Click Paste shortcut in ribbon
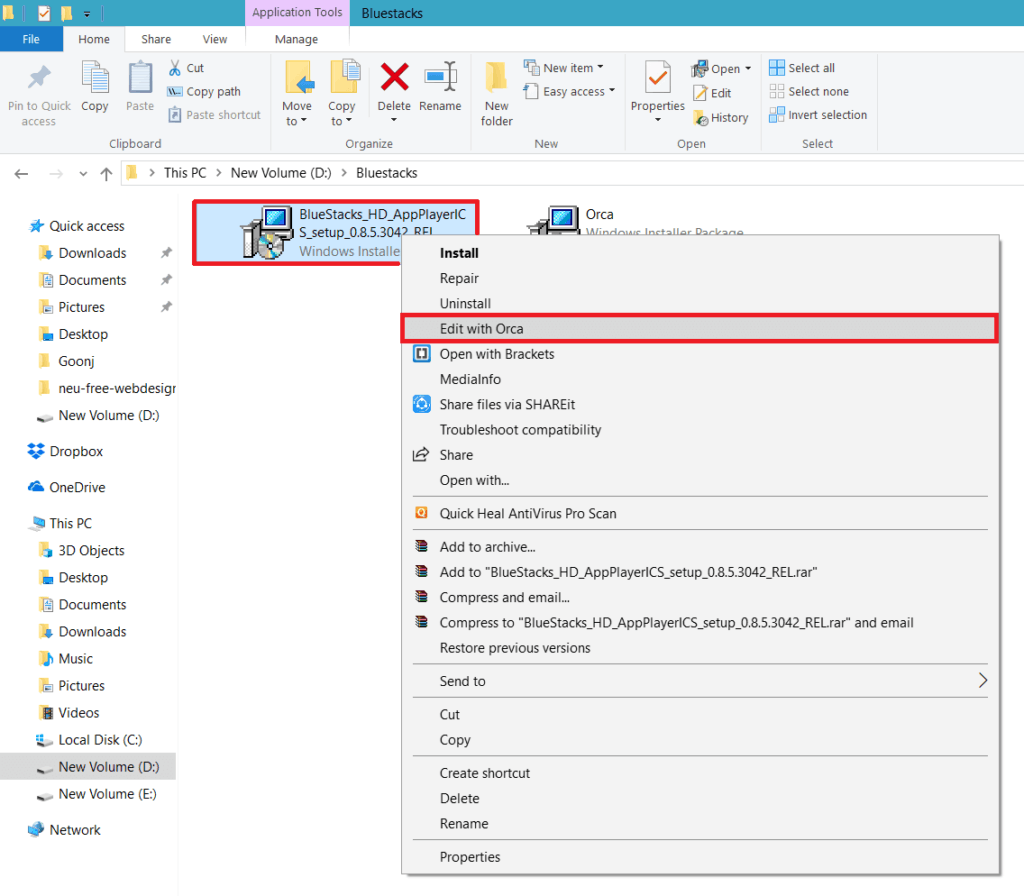 tap(214, 115)
